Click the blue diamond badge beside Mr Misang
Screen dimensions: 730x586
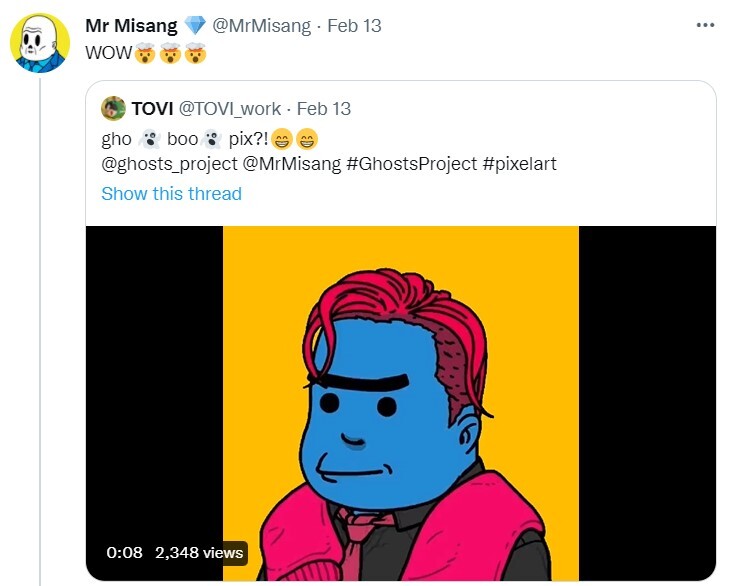[194, 26]
